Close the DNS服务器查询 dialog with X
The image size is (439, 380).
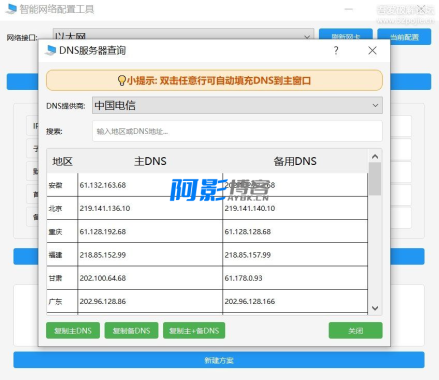(372, 50)
